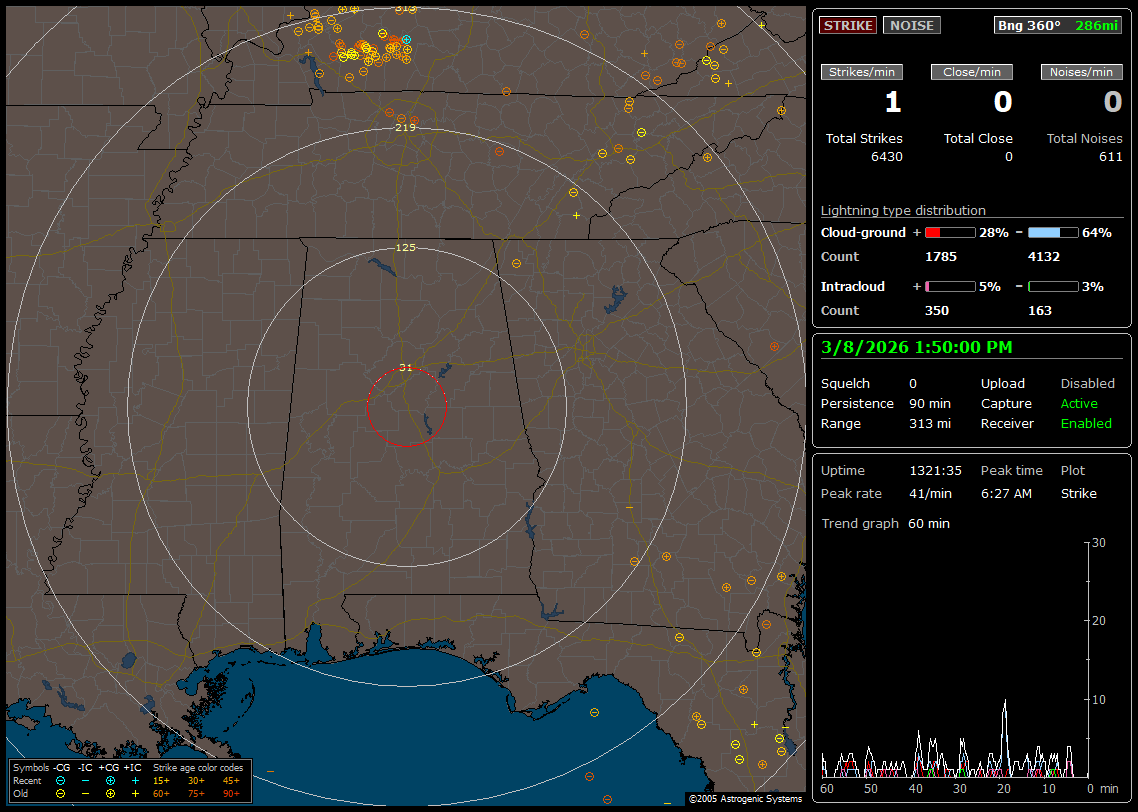The image size is (1138, 812).
Task: Click the cyan recent -CG legend symbol
Action: 61,780
